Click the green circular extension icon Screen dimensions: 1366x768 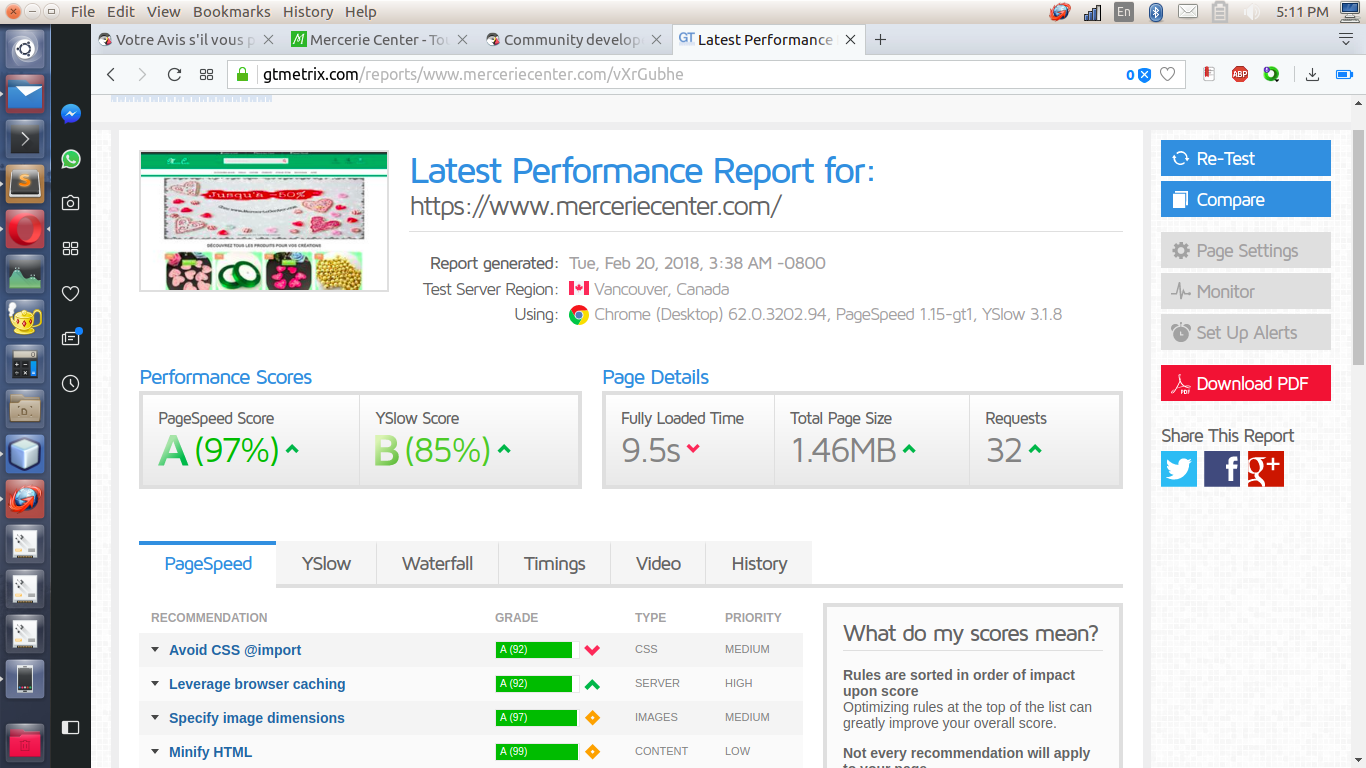[x=1271, y=74]
